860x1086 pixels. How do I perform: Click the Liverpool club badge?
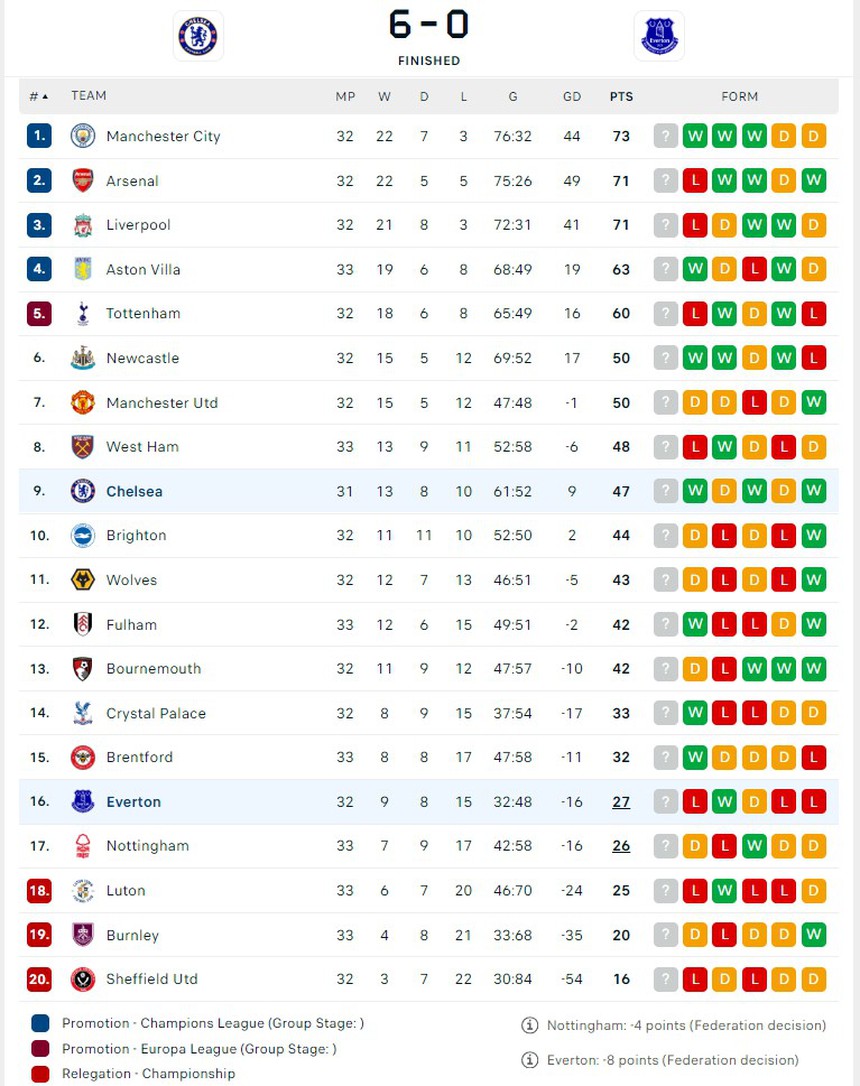82,225
